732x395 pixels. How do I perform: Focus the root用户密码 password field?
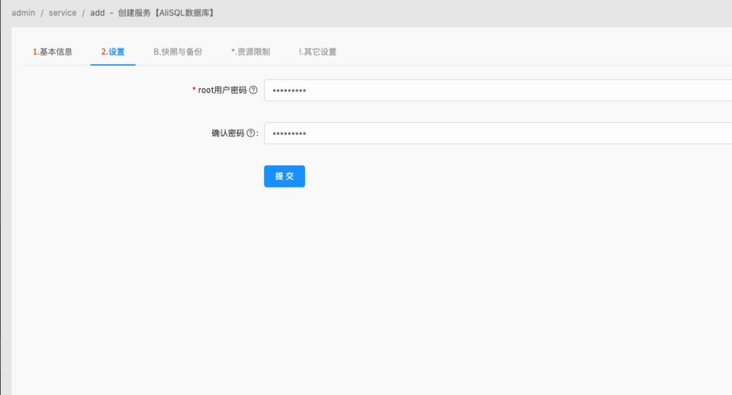point(498,90)
